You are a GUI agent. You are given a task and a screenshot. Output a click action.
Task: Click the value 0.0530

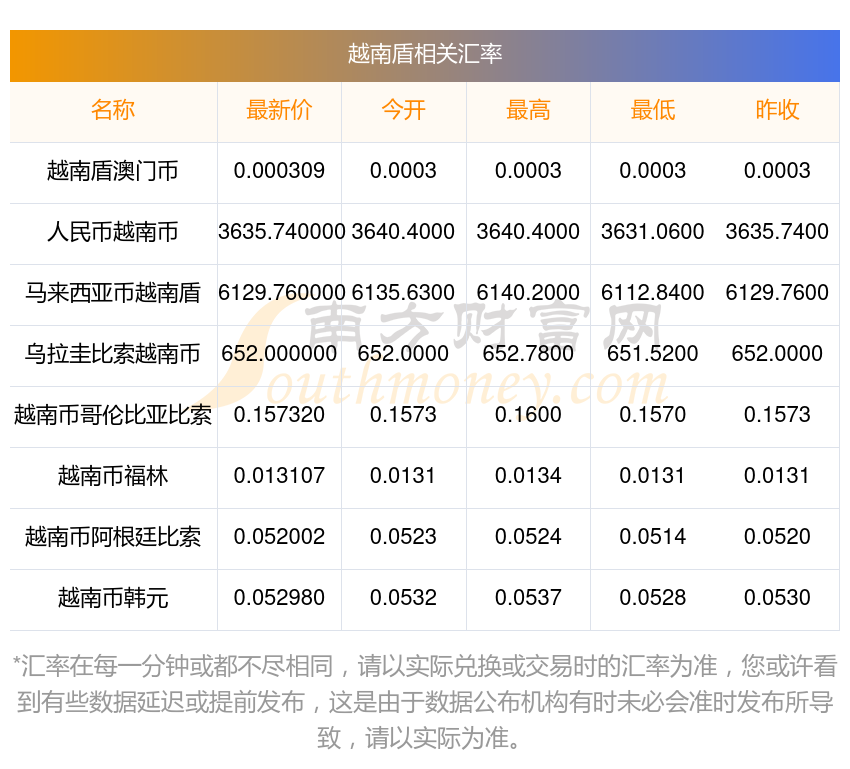pyautogui.click(x=777, y=597)
